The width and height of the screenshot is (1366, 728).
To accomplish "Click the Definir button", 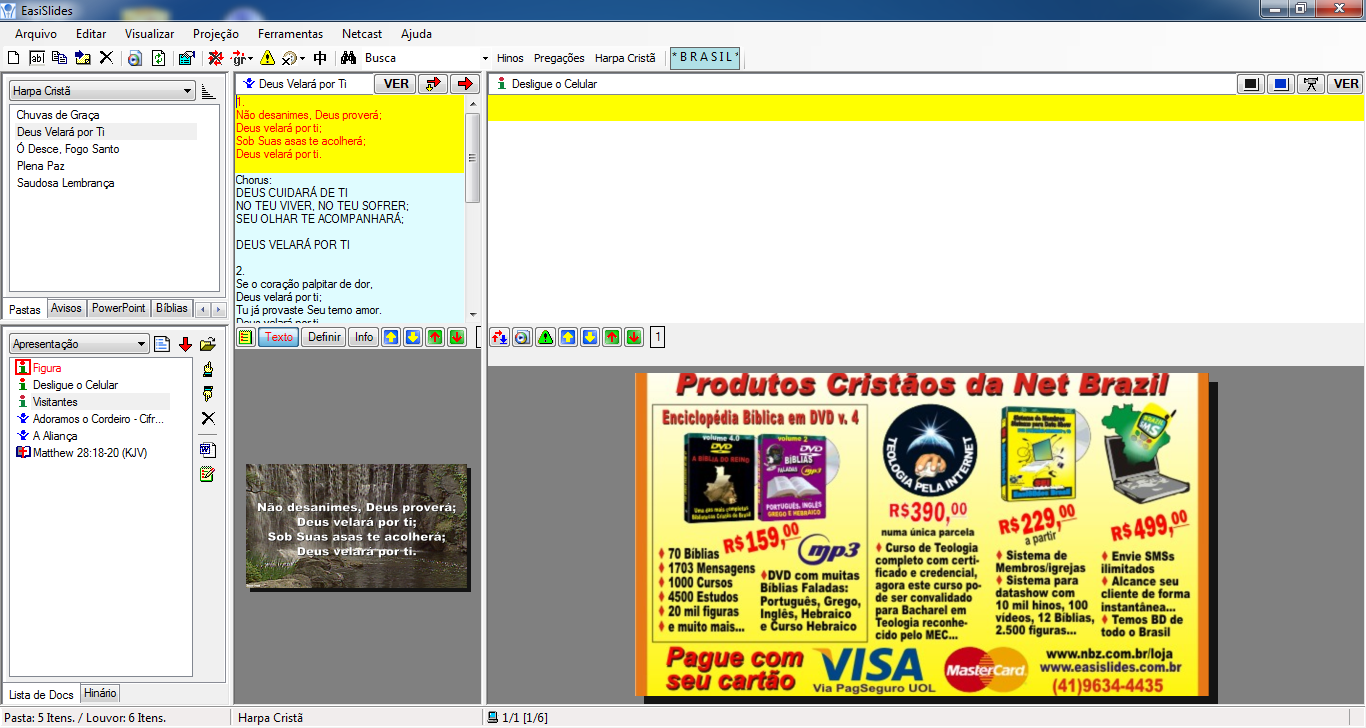I will coord(324,337).
